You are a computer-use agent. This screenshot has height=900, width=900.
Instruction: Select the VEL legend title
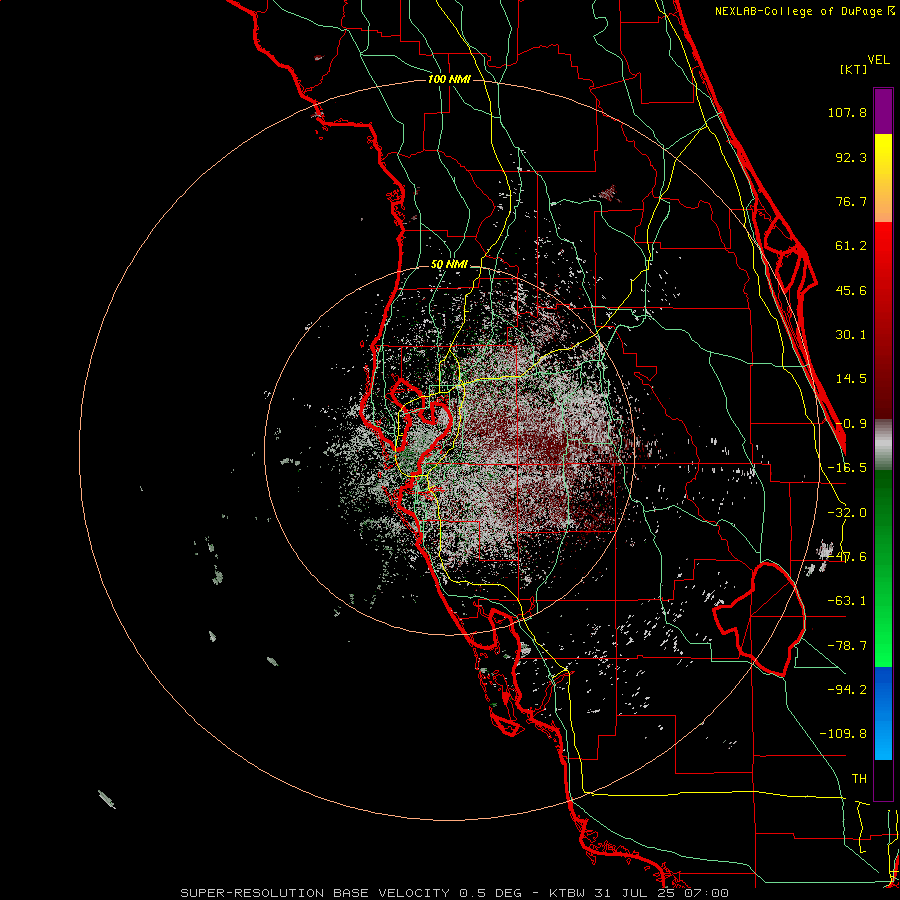coord(878,60)
